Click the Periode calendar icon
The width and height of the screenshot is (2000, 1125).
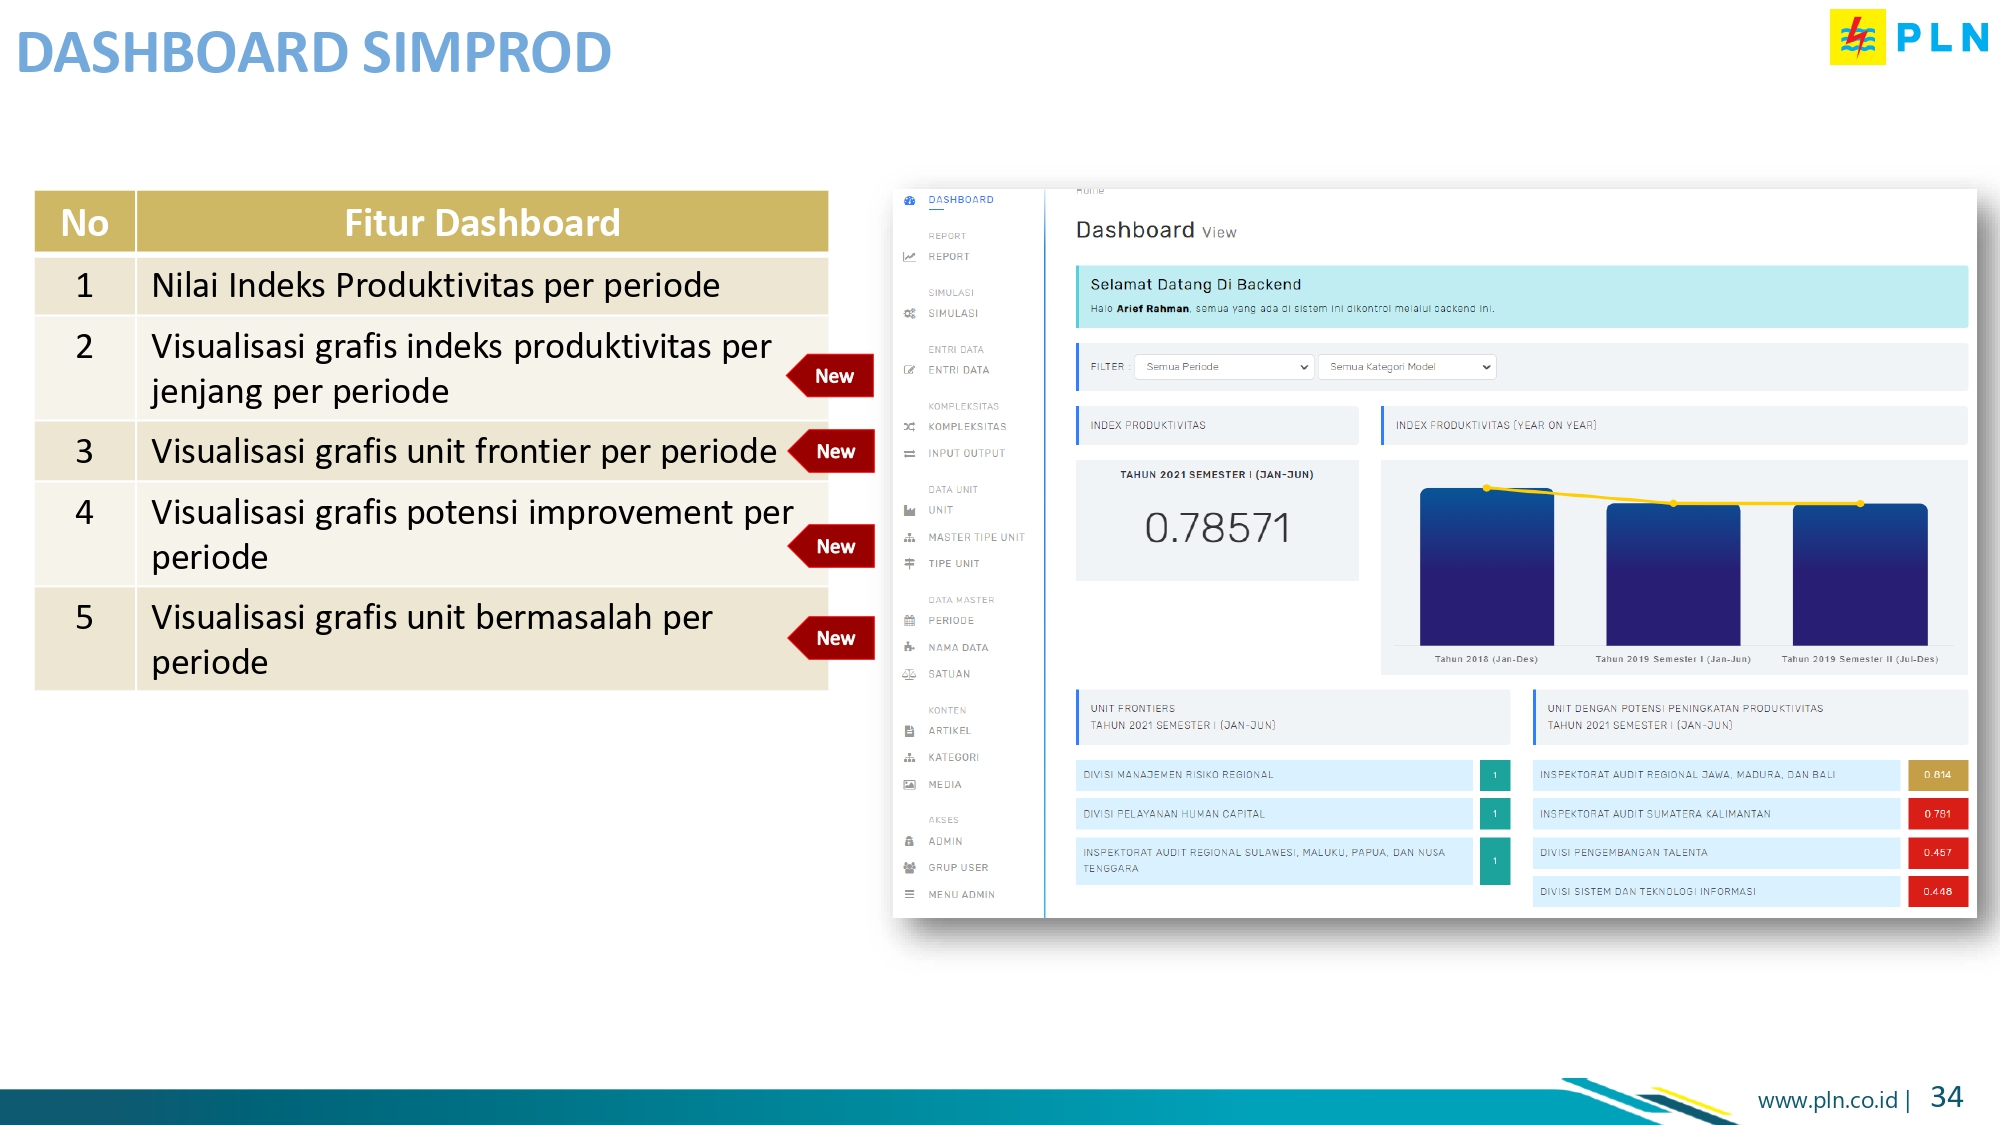[x=909, y=621]
